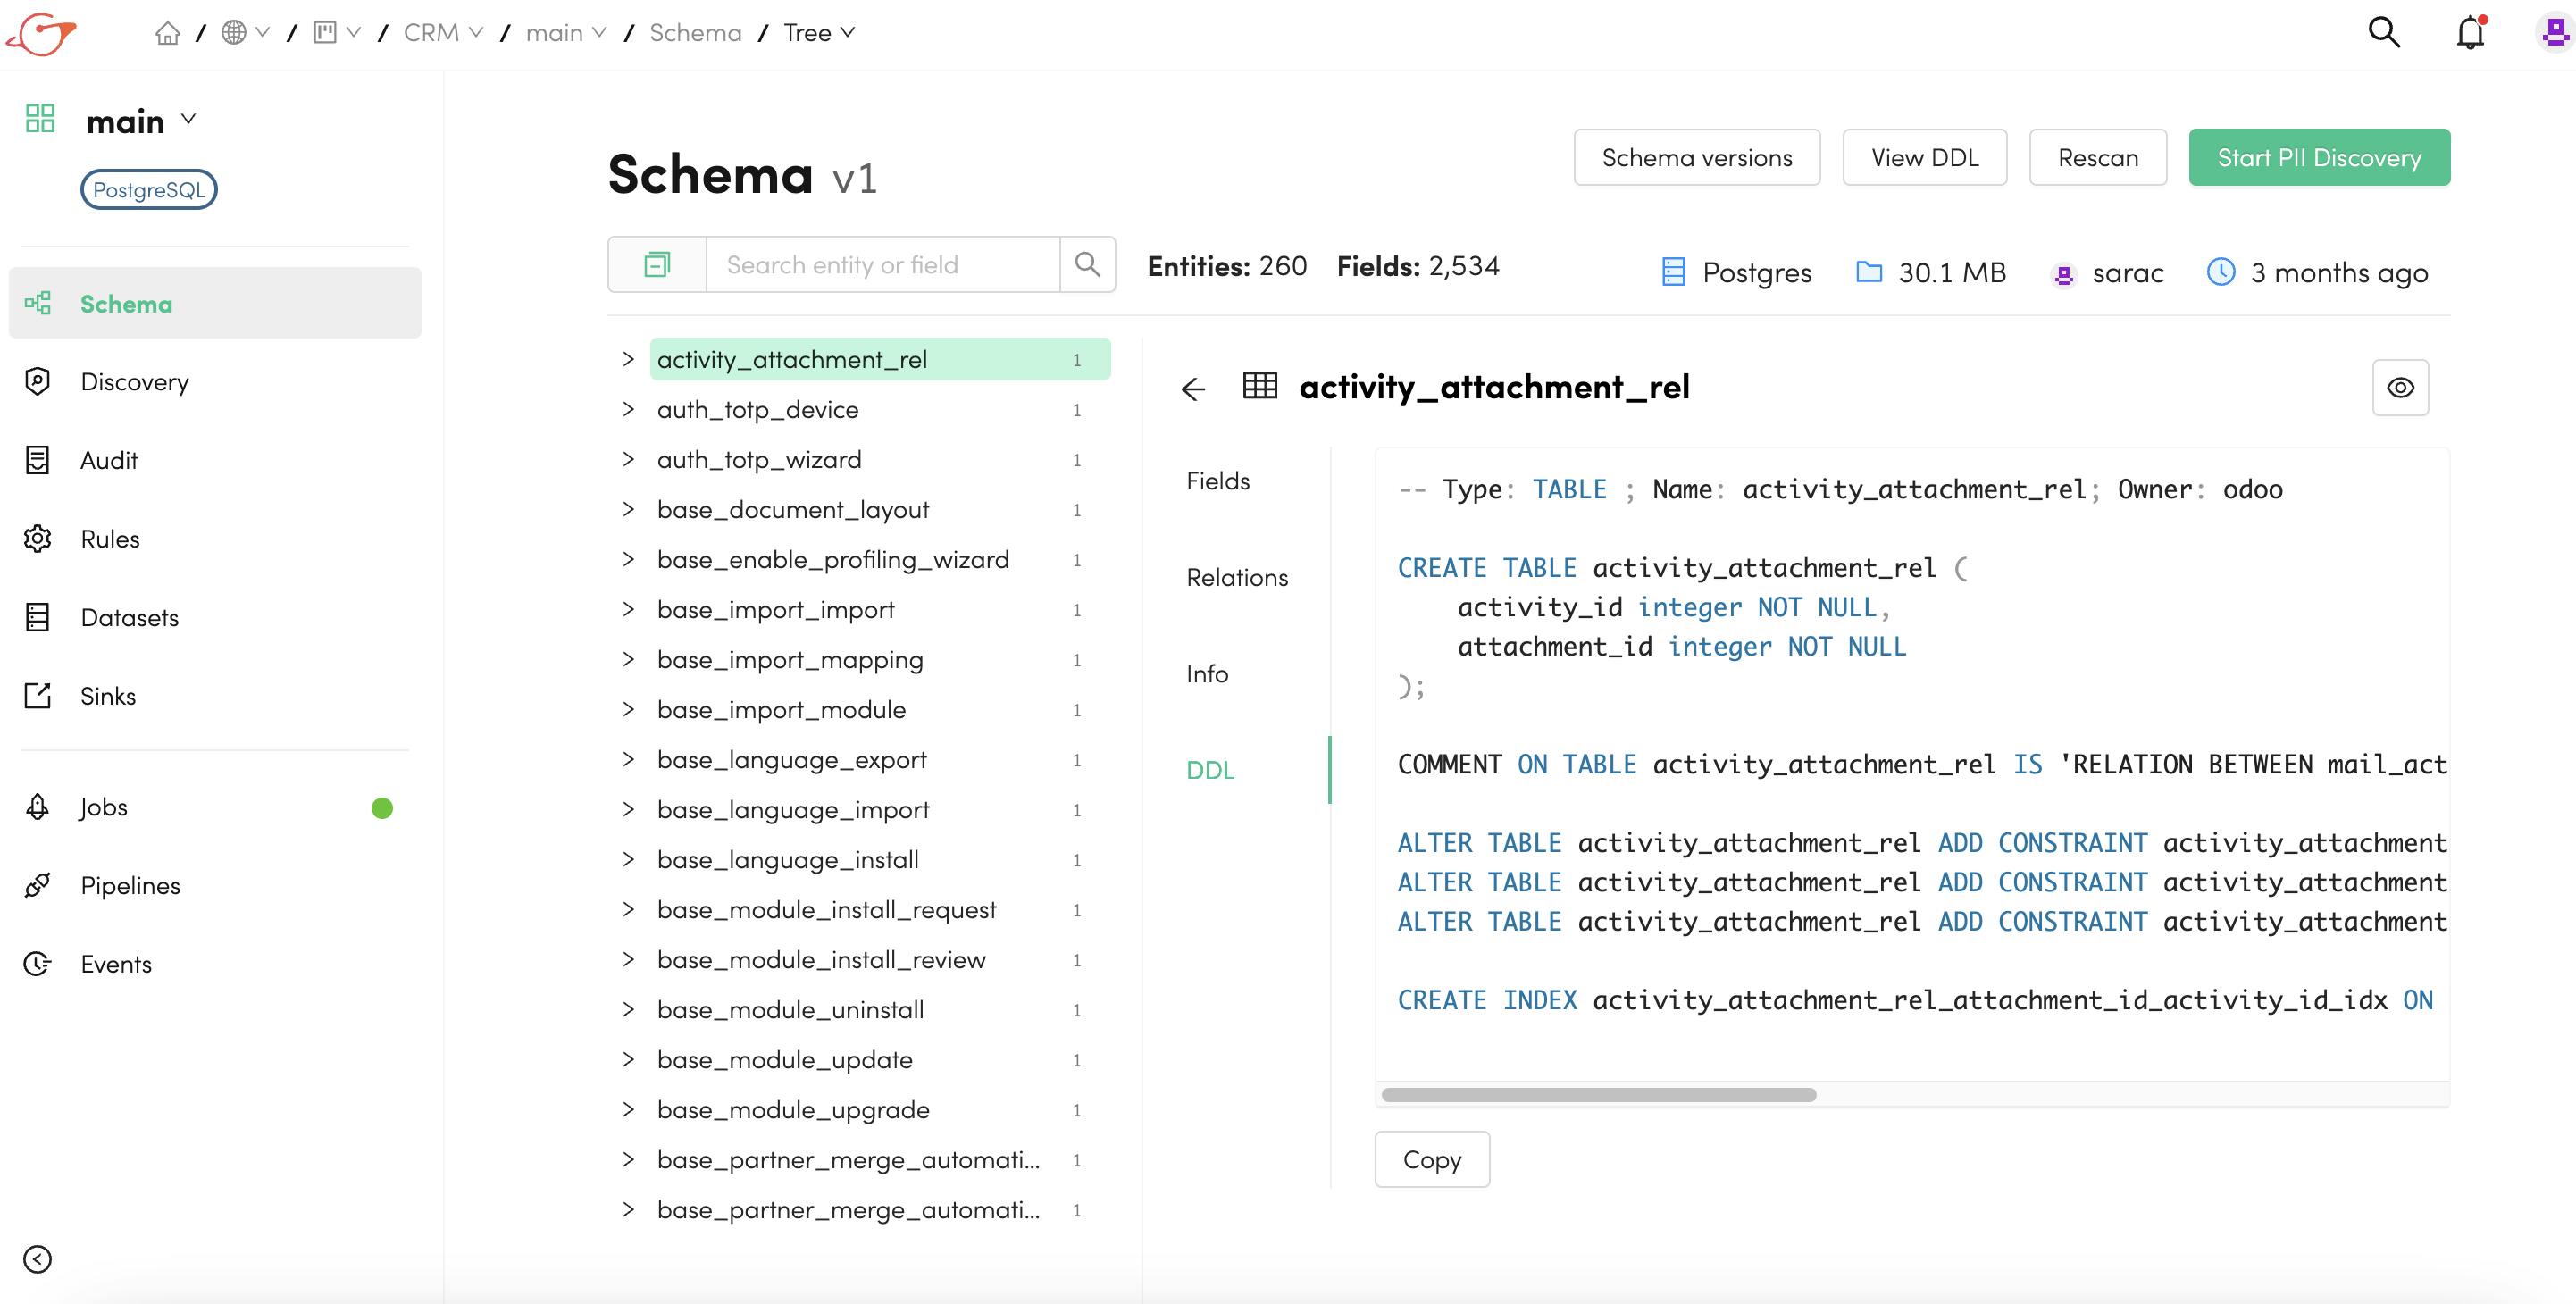Collapse sidebar with bottom arrow icon
2576x1304 pixels.
click(38, 1259)
